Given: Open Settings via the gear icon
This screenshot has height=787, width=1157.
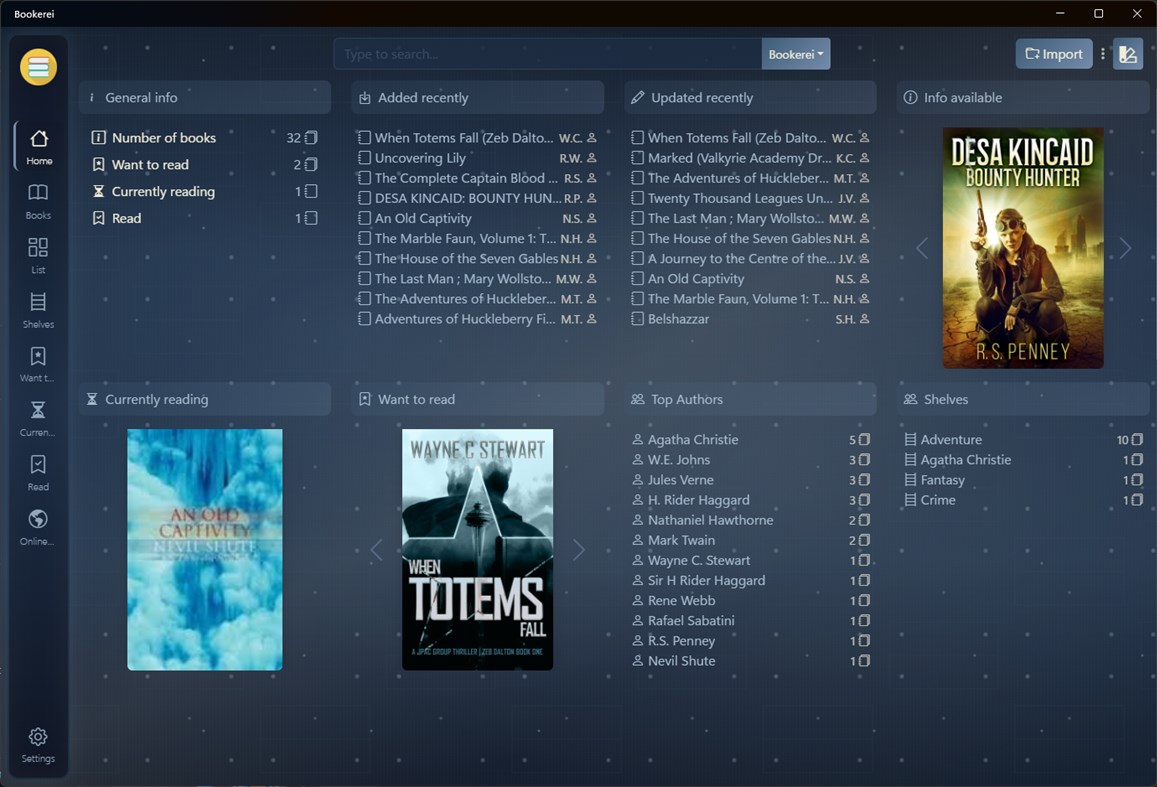Looking at the screenshot, I should coord(37,744).
